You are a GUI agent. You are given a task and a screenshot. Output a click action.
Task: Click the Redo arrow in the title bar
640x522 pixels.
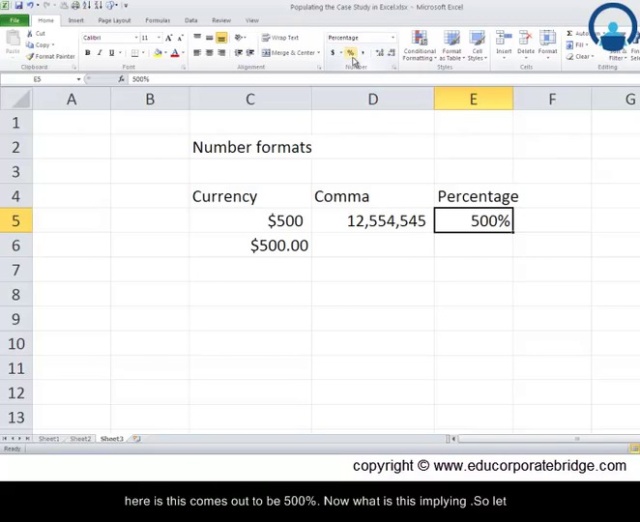tap(47, 6)
